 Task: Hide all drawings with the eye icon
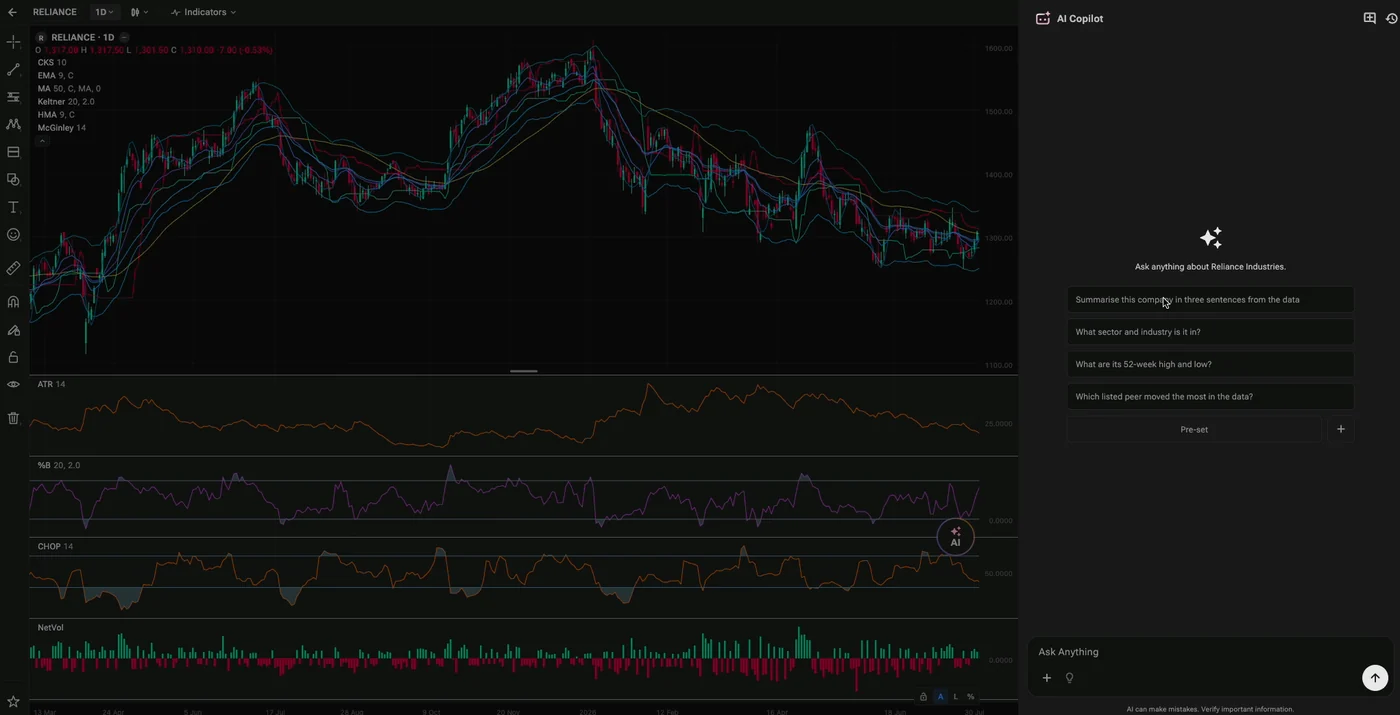pos(13,384)
